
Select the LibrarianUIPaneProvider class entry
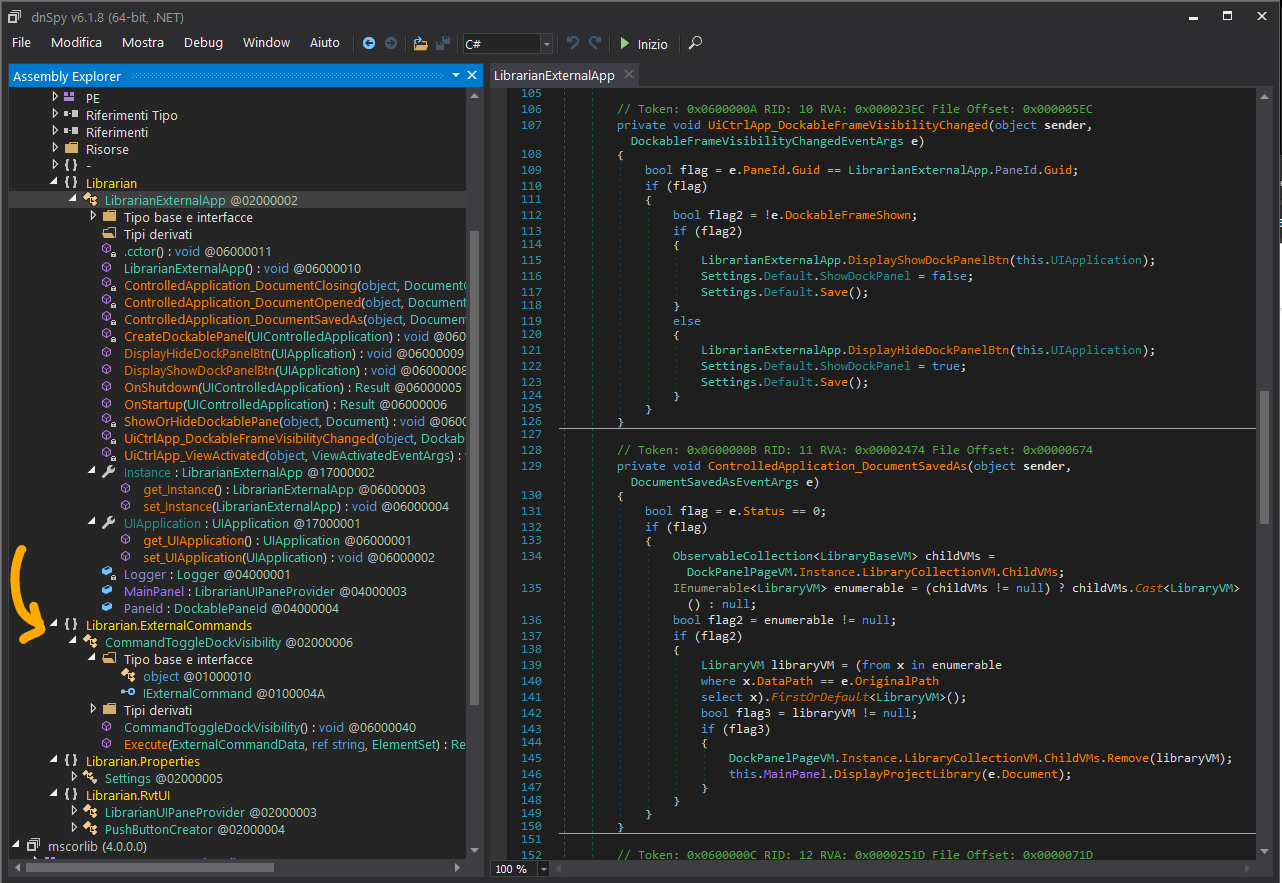pos(211,812)
